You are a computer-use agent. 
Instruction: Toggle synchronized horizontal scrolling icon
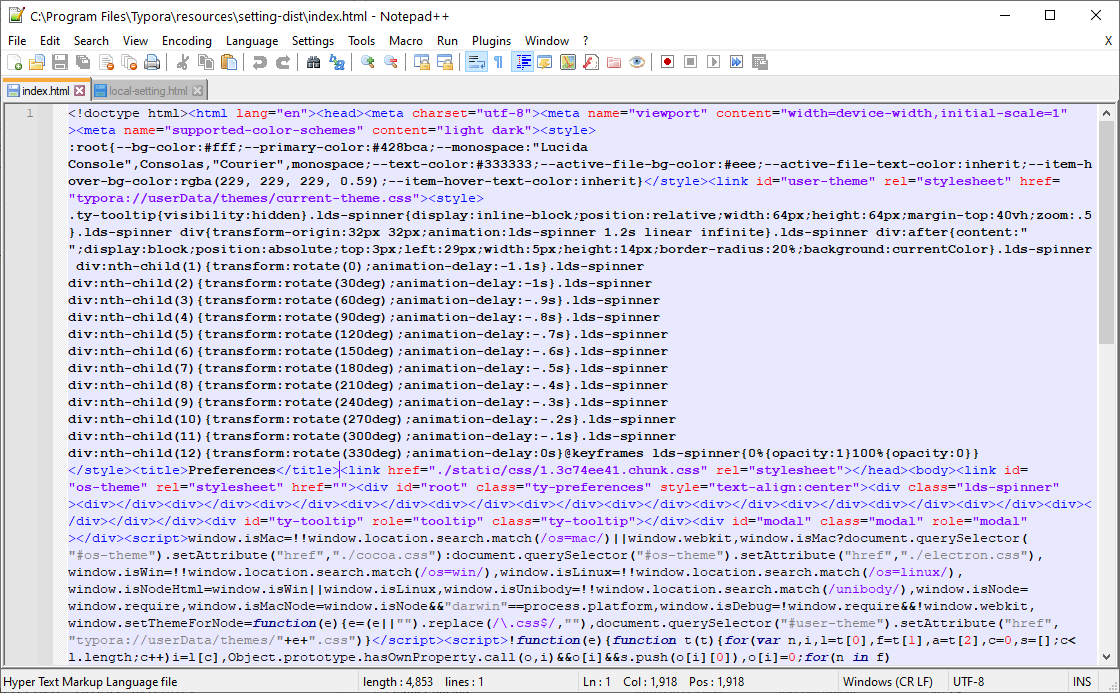coord(444,62)
